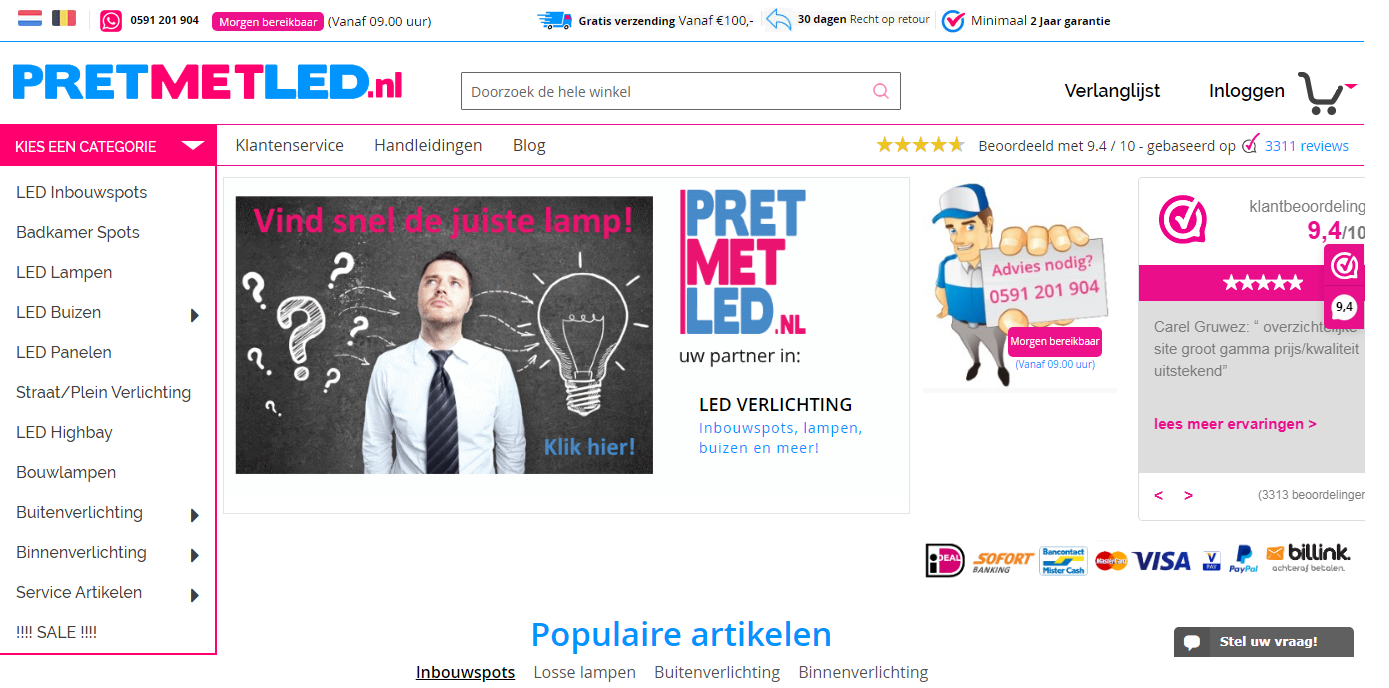This screenshot has width=1389, height=688.
Task: Click the iDEAL payment logo
Action: [x=945, y=560]
